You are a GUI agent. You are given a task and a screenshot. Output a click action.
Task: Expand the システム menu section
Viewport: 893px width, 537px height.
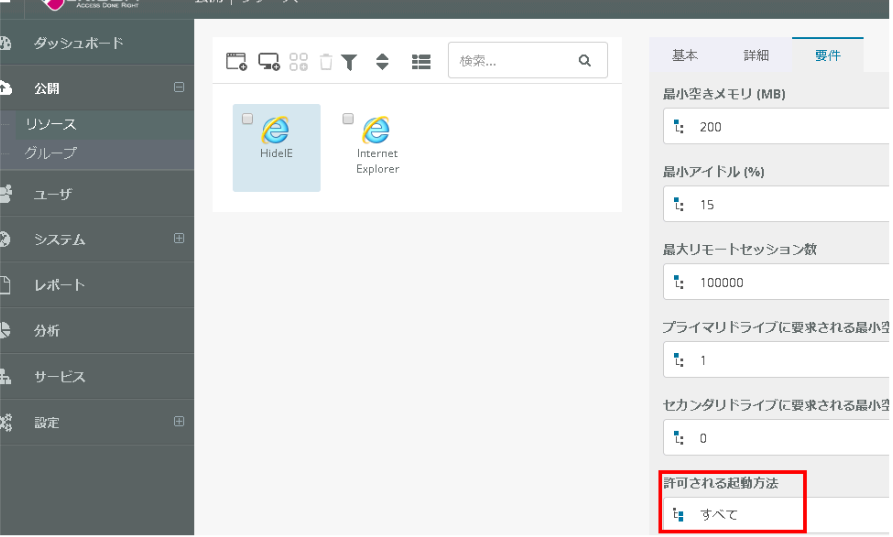(x=179, y=239)
